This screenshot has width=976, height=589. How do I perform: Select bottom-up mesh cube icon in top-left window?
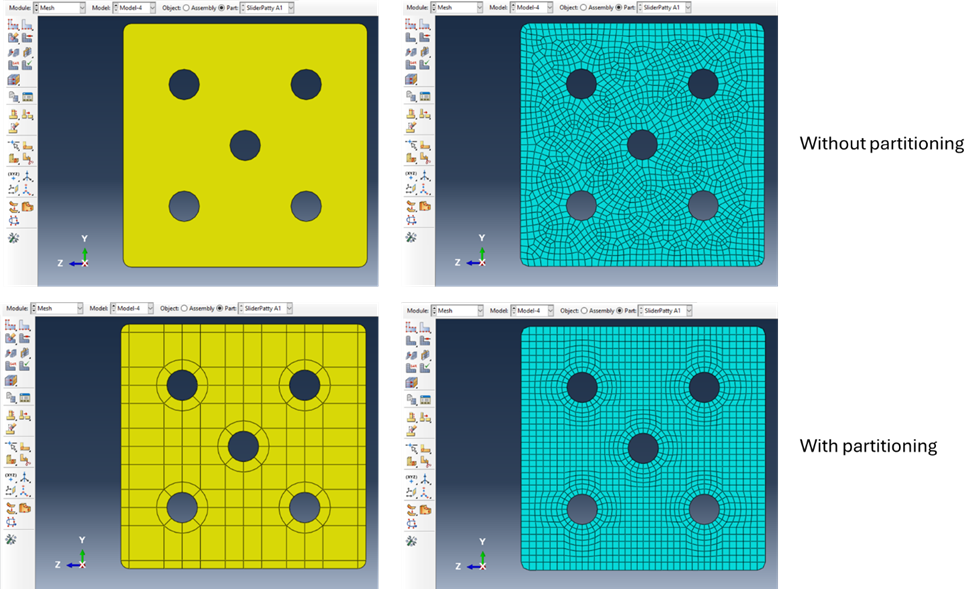[x=13, y=80]
